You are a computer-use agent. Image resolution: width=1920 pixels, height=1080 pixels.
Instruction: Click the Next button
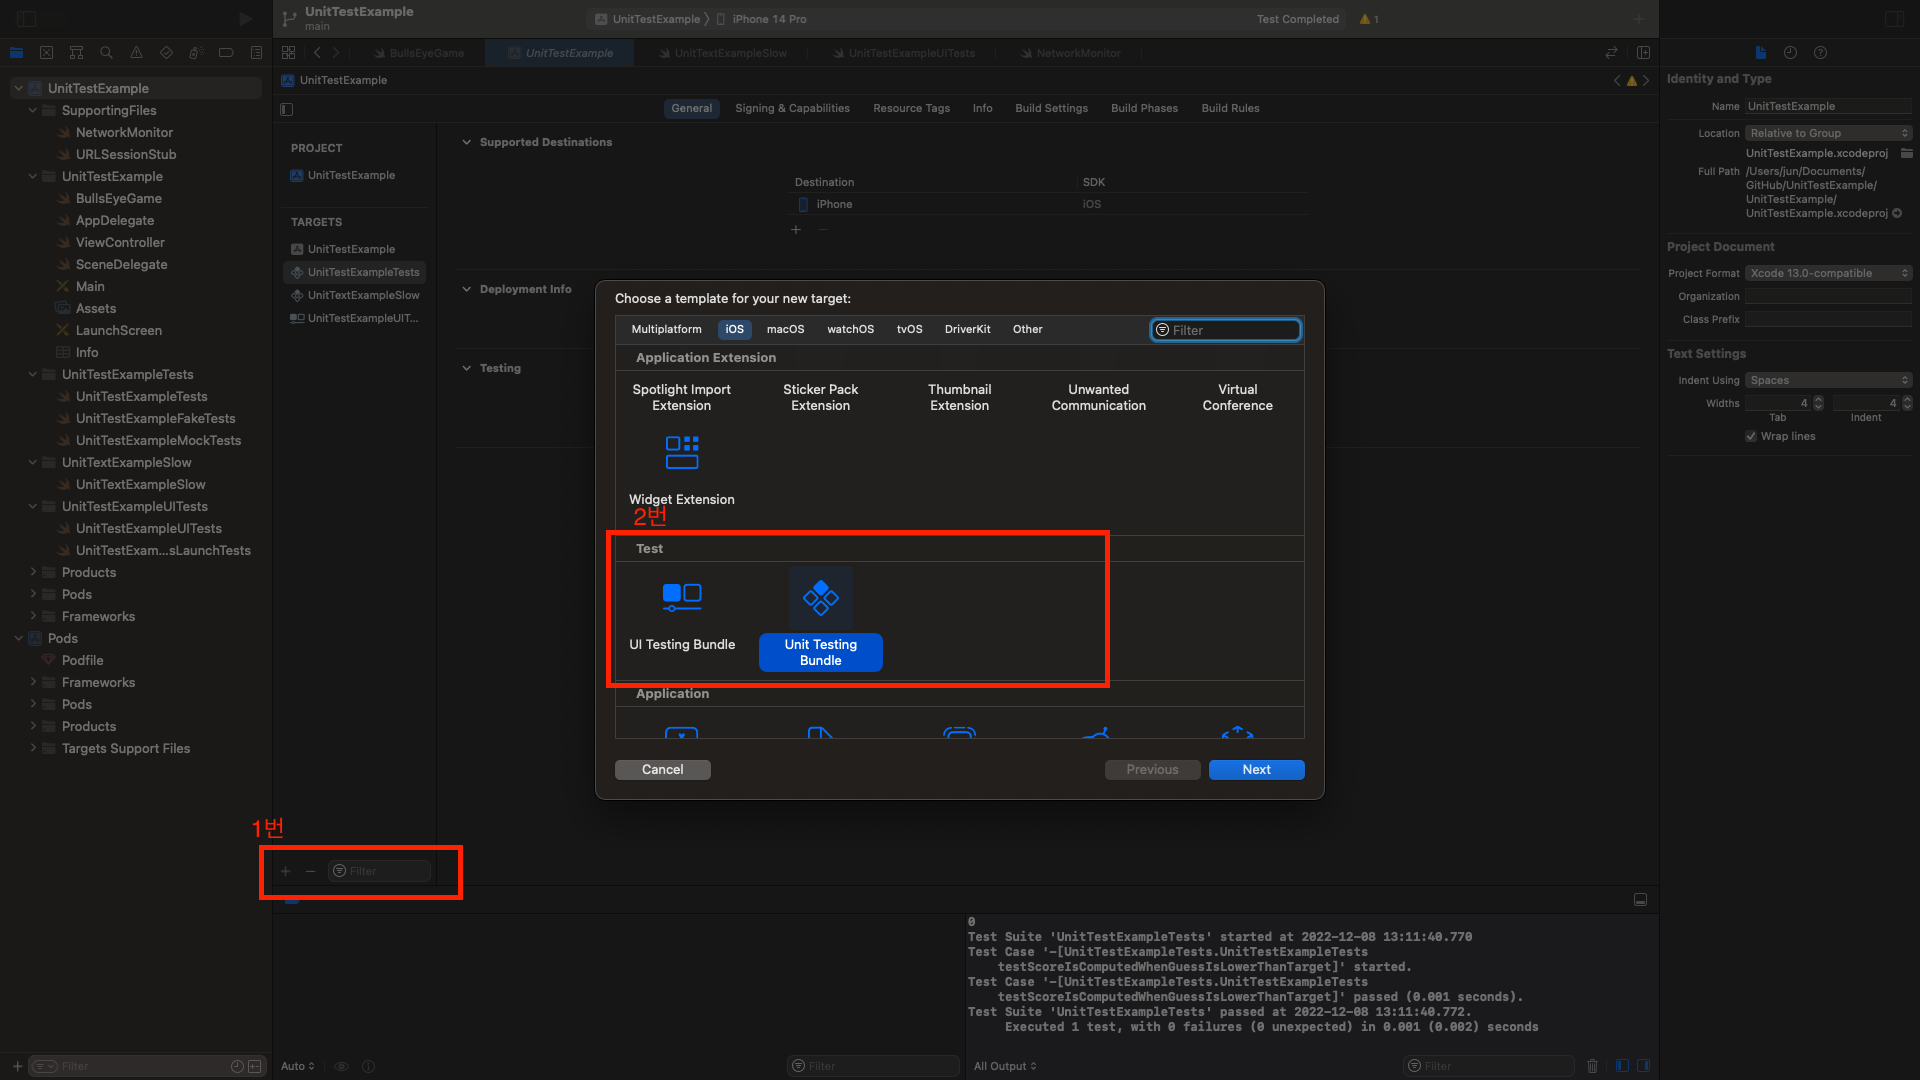tap(1256, 769)
